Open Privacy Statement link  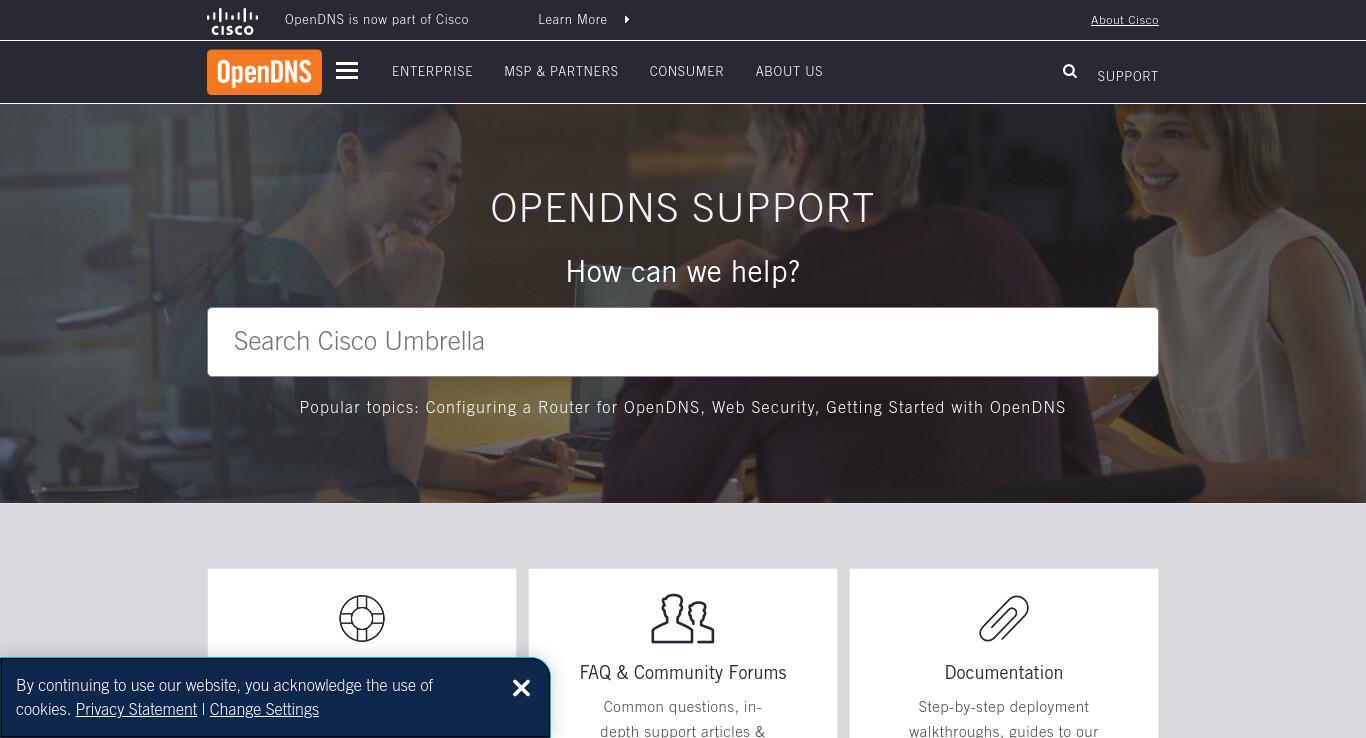(136, 709)
